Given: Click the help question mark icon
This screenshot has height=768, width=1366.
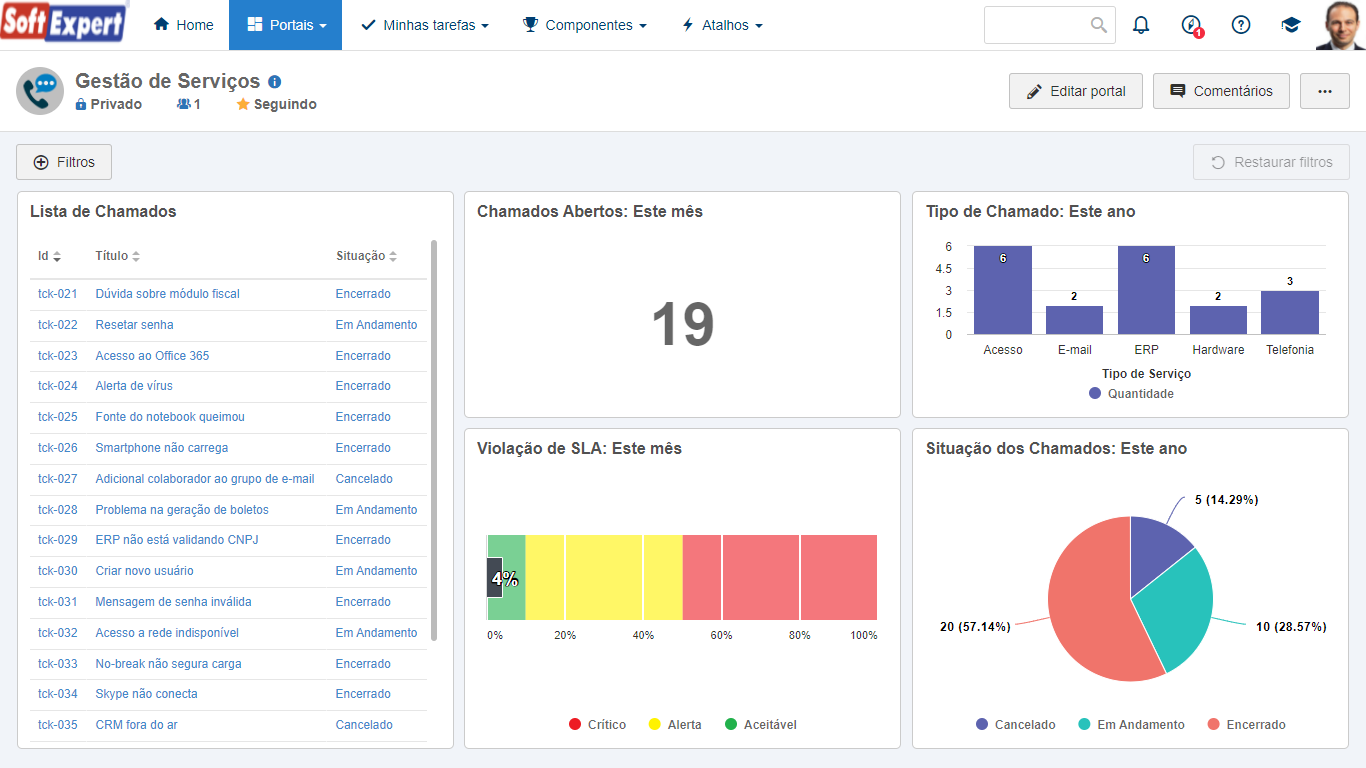Looking at the screenshot, I should (x=1241, y=25).
